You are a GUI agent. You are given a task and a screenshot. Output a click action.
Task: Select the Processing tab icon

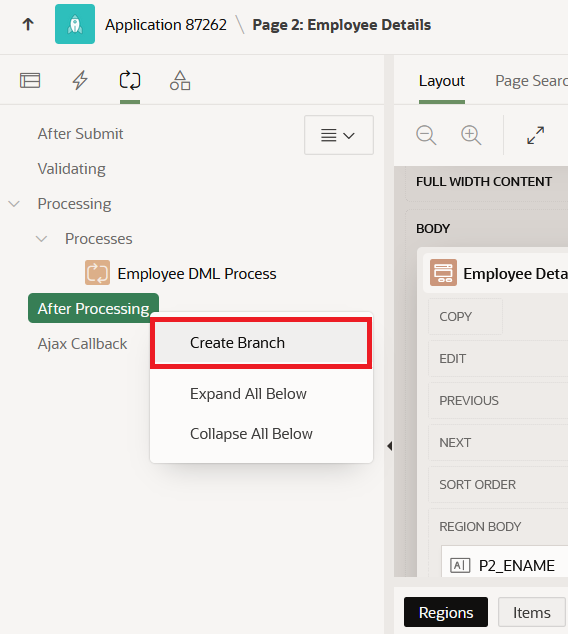pyautogui.click(x=130, y=80)
